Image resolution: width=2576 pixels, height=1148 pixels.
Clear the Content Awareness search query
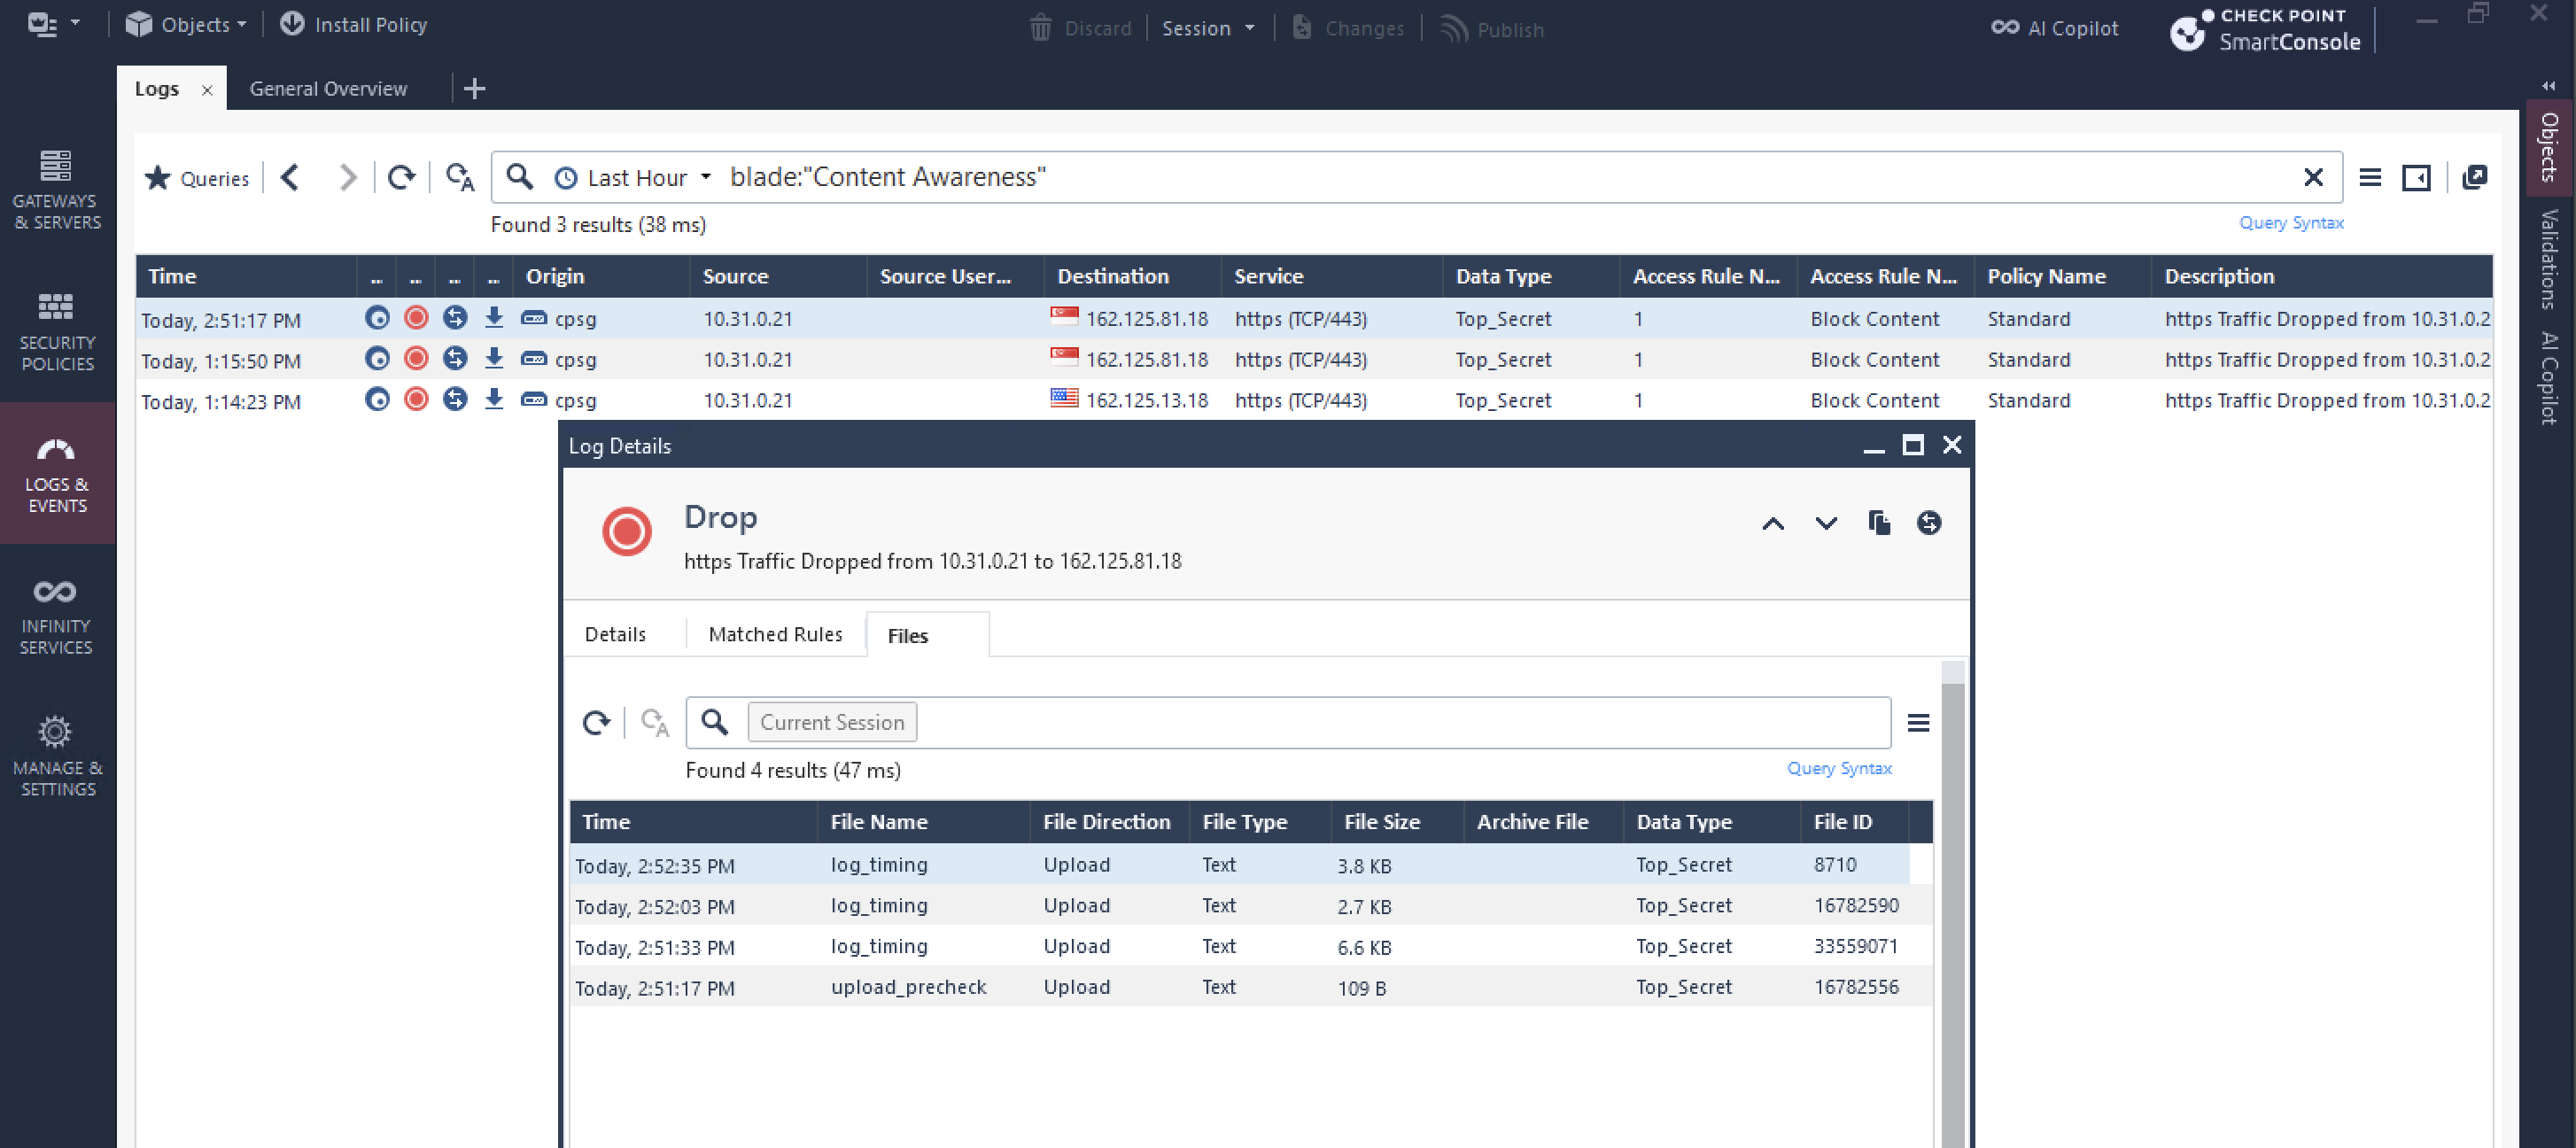pyautogui.click(x=2312, y=178)
